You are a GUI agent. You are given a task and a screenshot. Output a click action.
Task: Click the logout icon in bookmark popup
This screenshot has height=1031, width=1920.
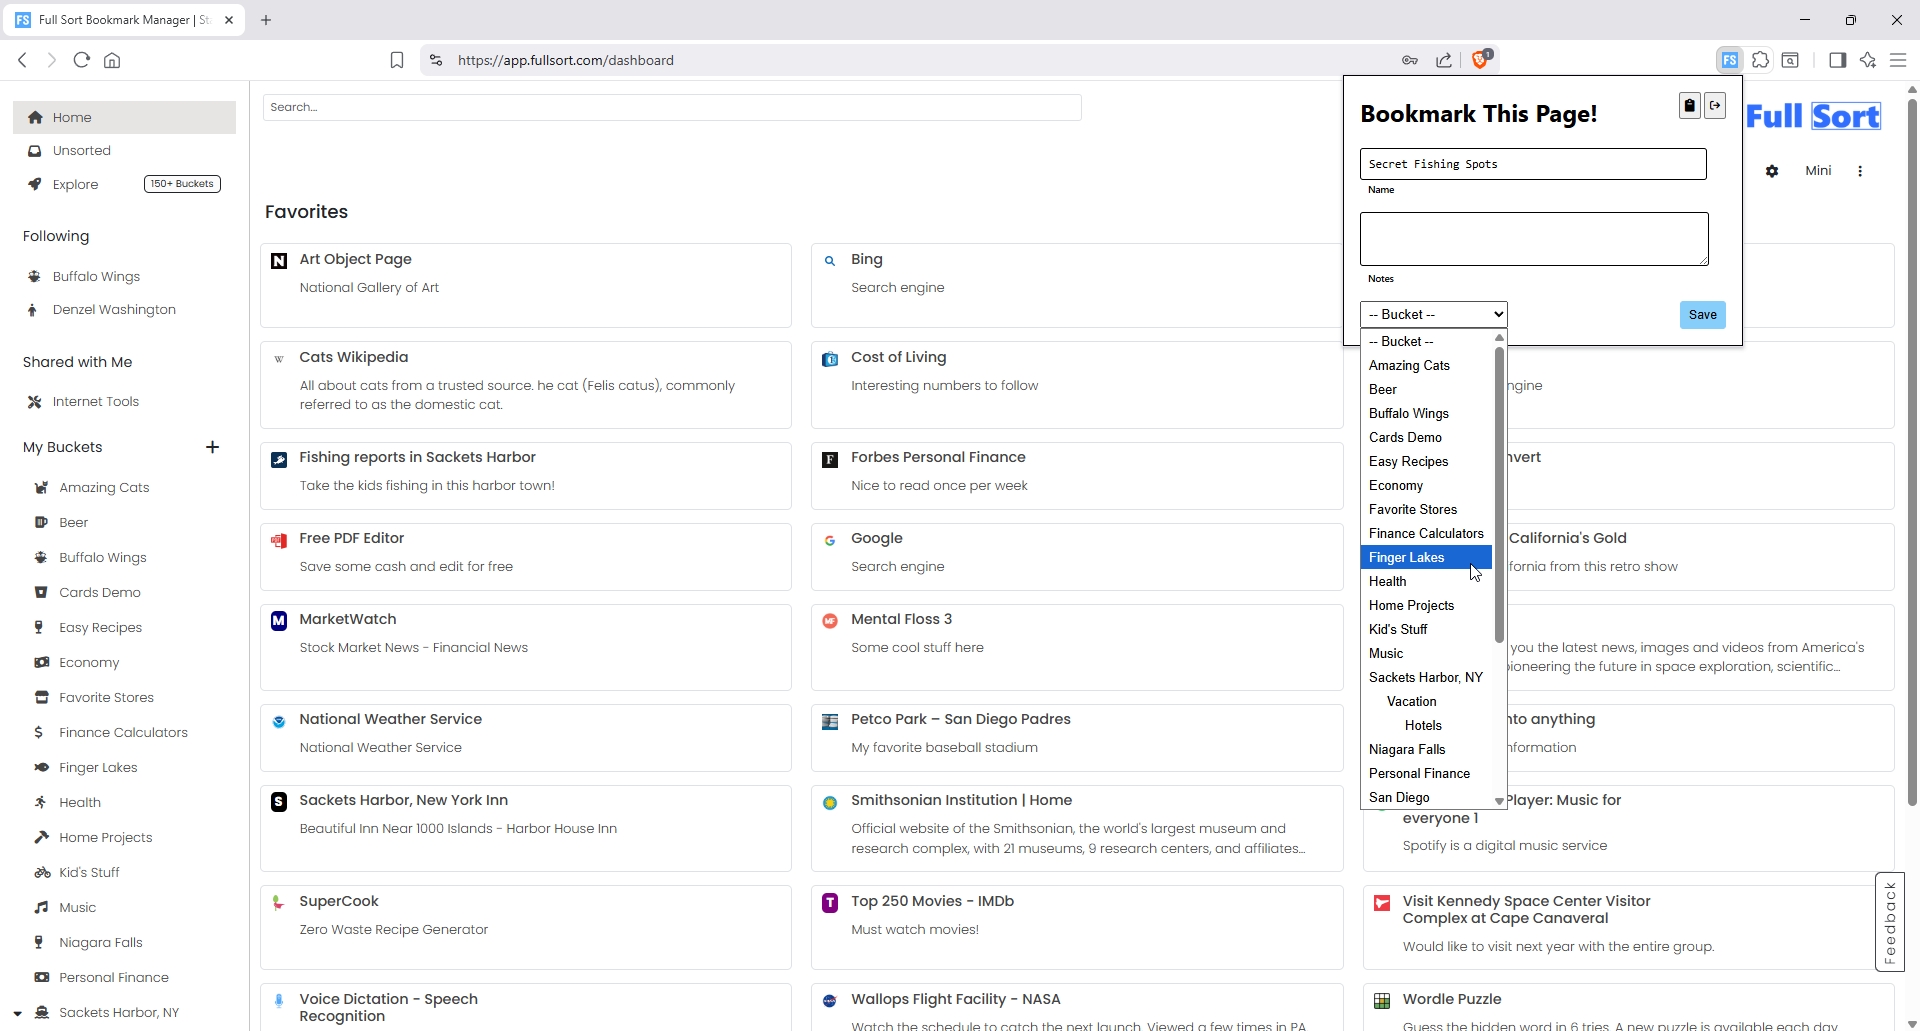tap(1715, 105)
